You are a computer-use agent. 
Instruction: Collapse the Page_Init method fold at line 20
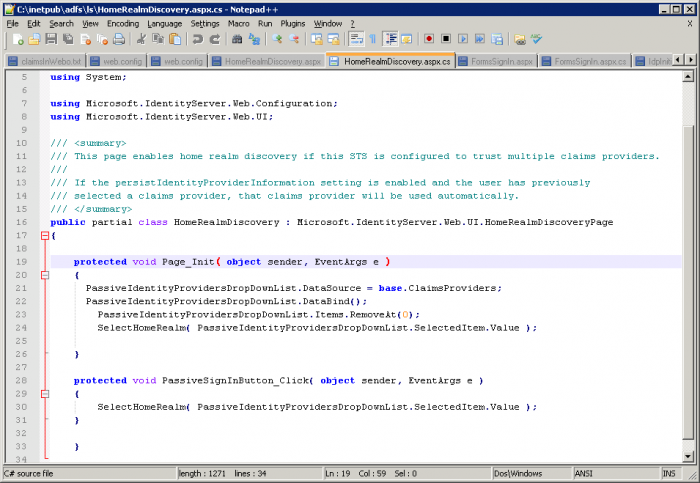coord(44,274)
